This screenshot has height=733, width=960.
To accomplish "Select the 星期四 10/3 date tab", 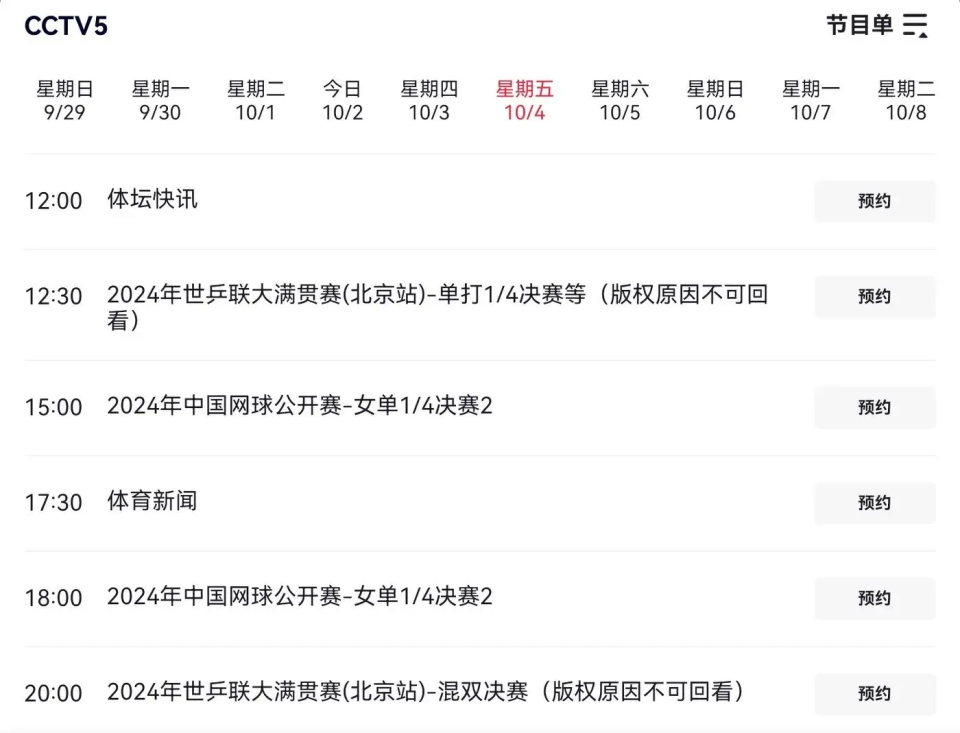I will point(429,101).
